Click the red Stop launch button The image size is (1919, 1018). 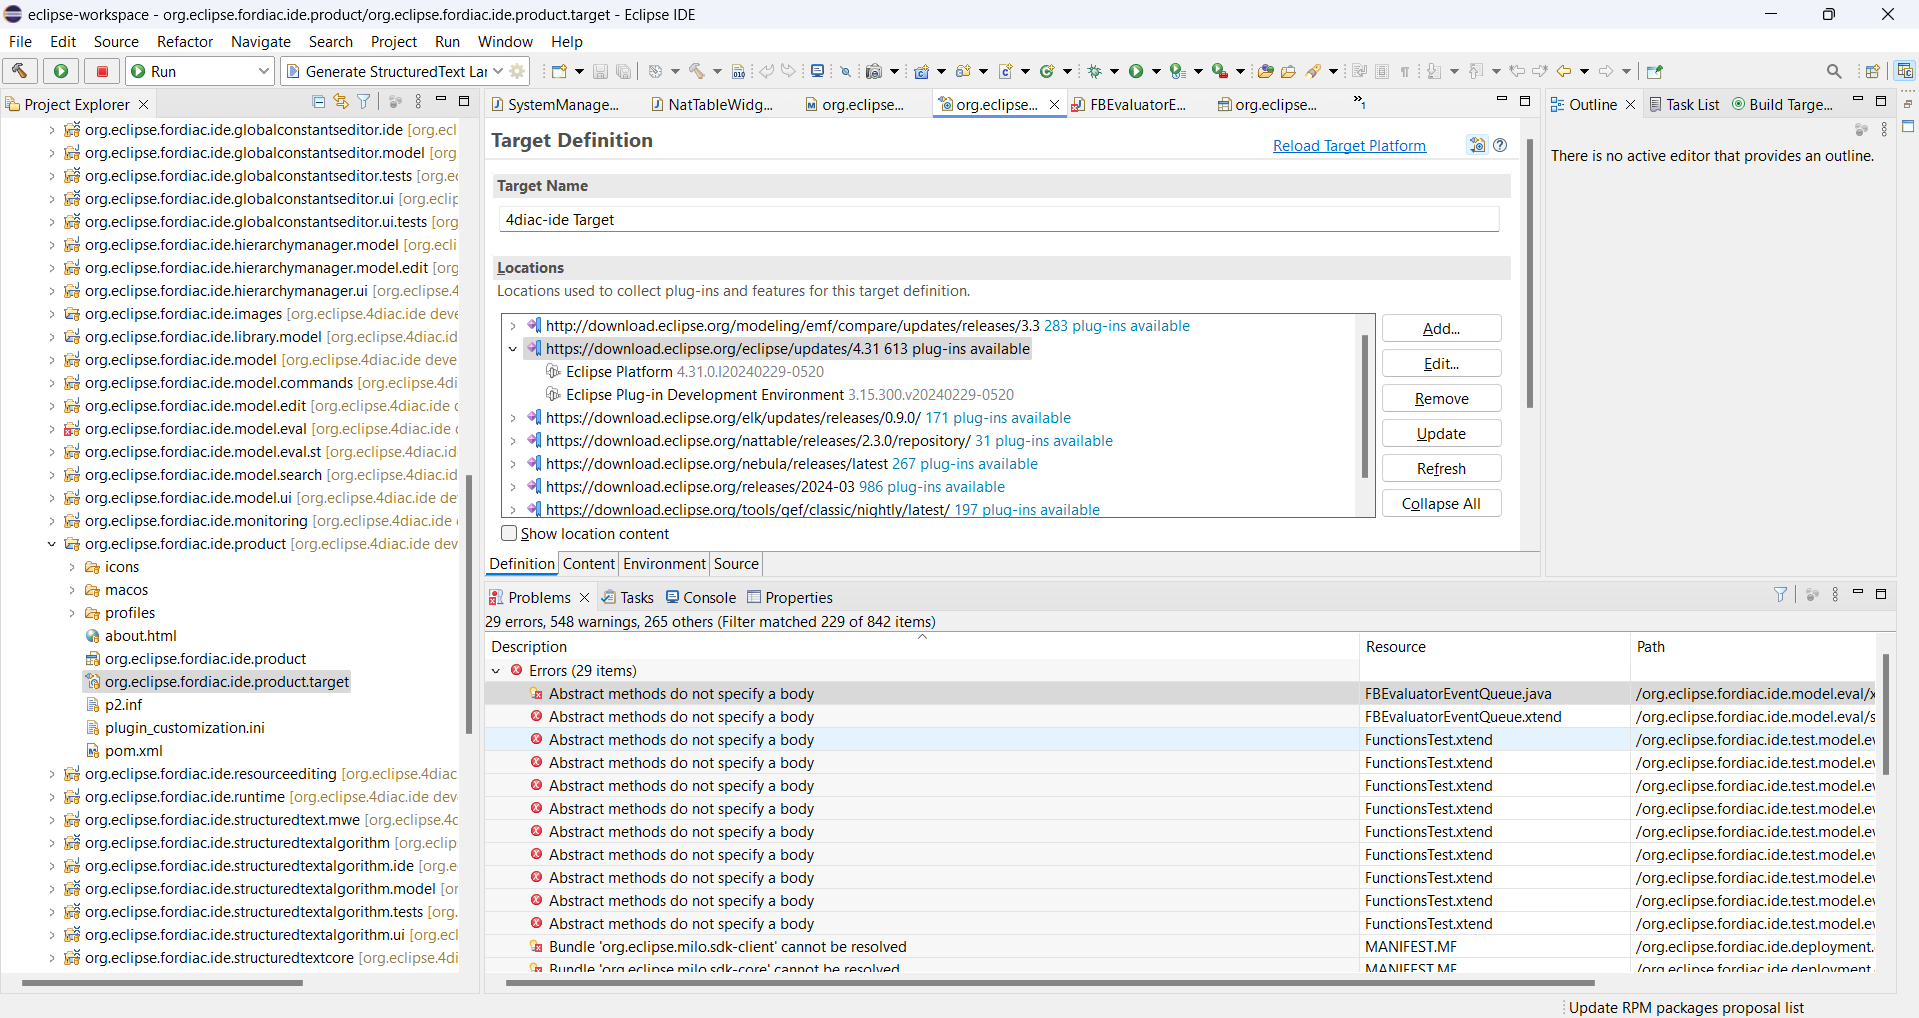tap(102, 71)
